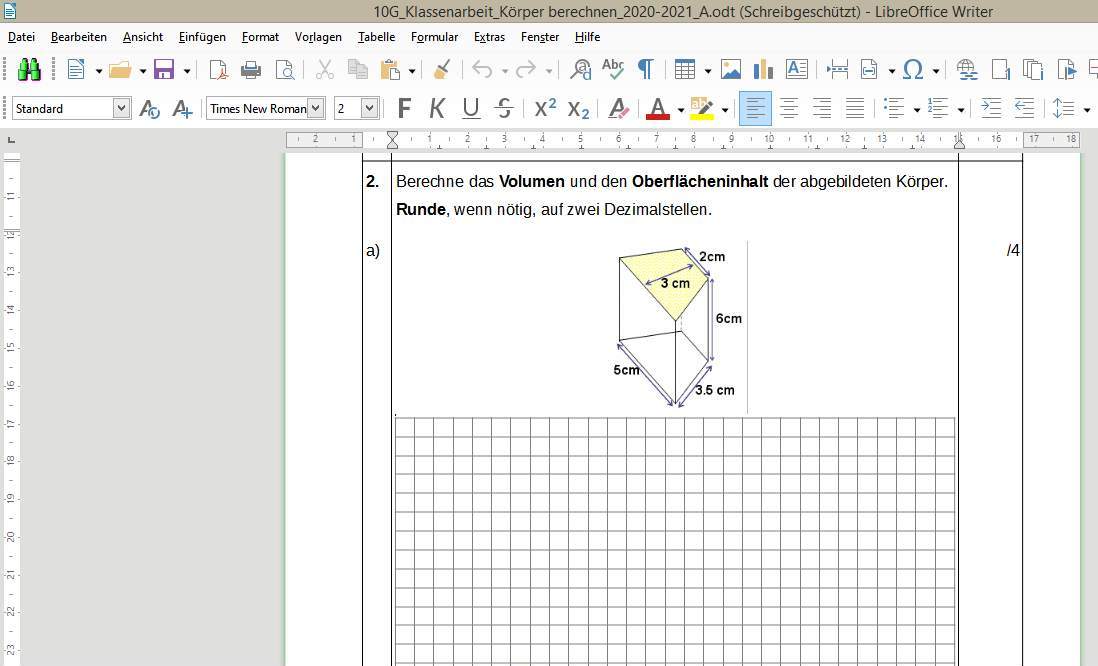Insert a hyperlink
Viewport: 1098px width, 666px height.
[967, 69]
